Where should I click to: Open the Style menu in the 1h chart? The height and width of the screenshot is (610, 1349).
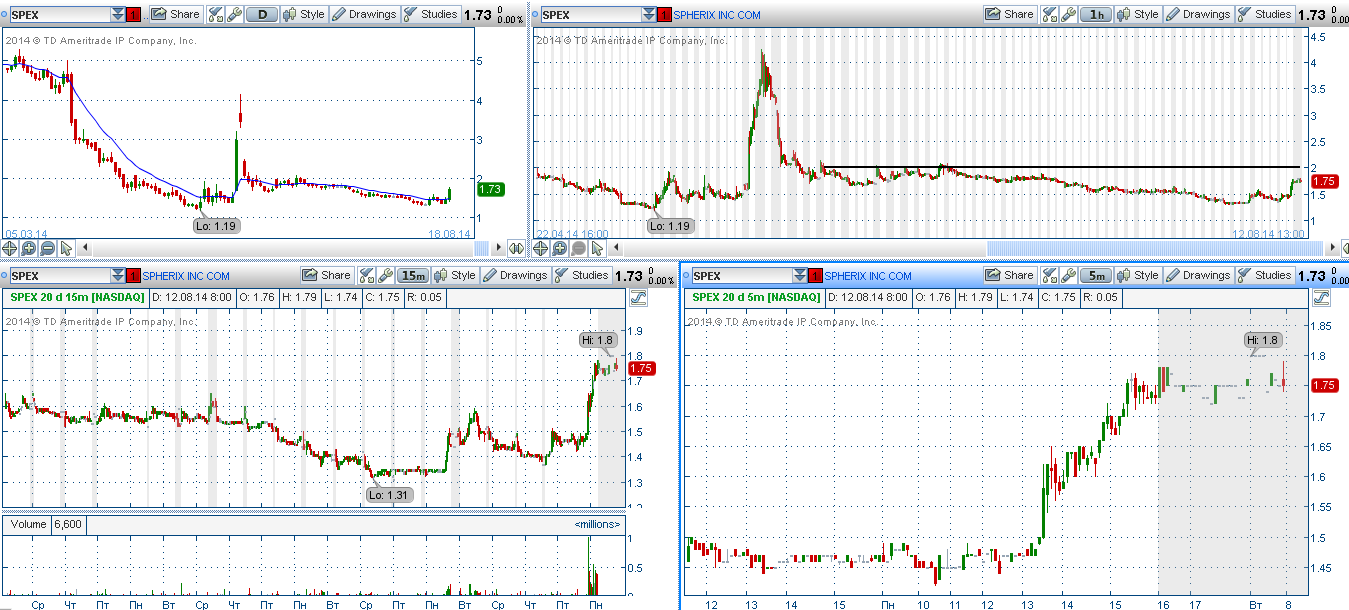point(1138,15)
